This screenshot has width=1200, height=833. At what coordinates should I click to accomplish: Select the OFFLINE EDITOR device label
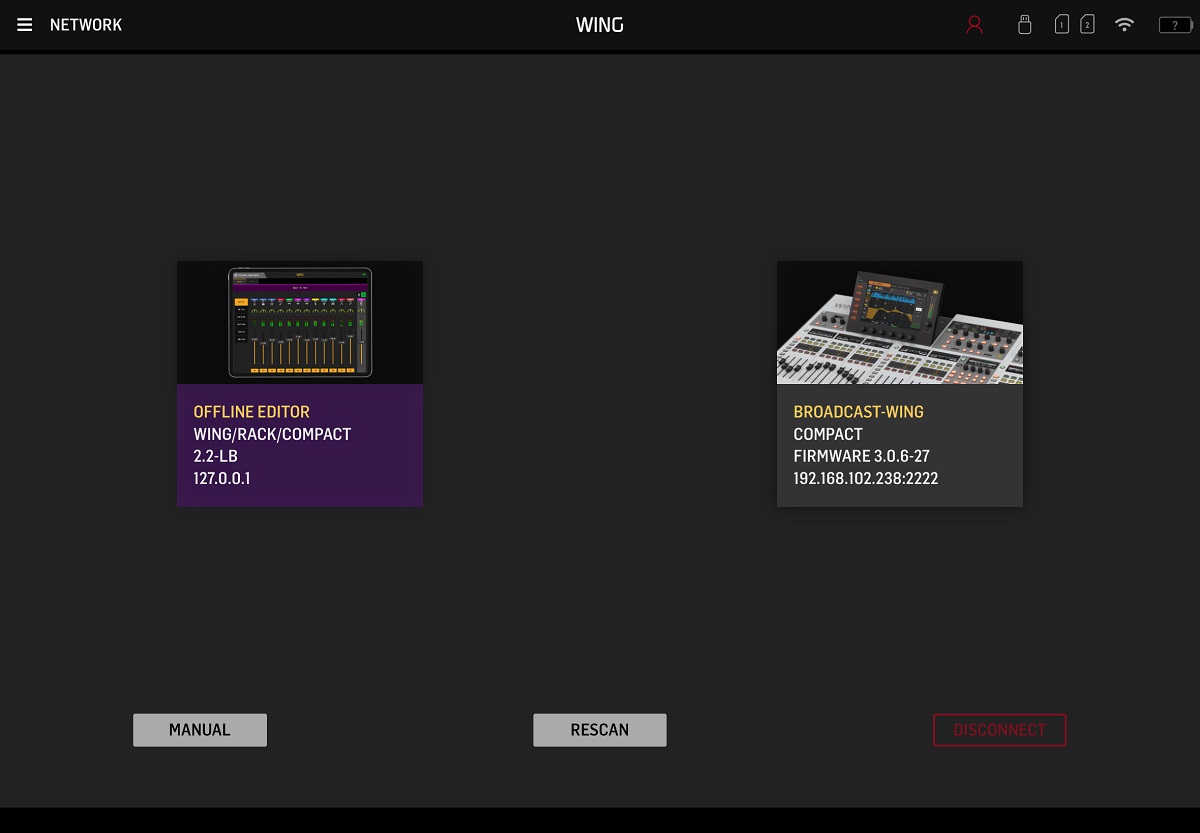pos(252,412)
